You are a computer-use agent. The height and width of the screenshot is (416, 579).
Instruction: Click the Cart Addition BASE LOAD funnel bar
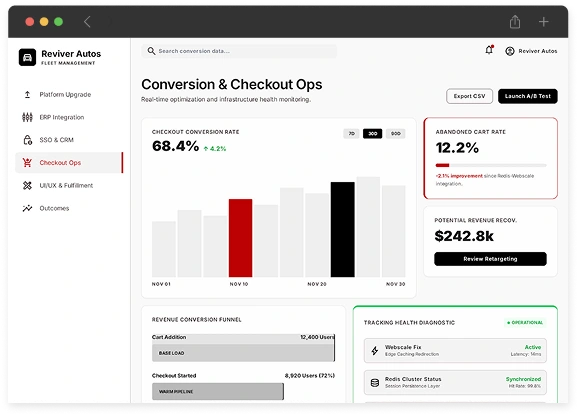pos(243,353)
